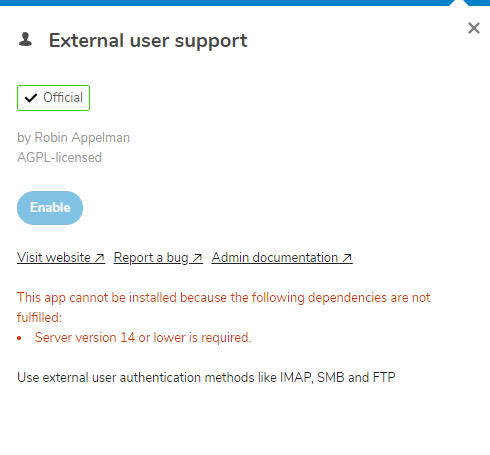Click the red bullet point marker
Viewport: 490px width, 455px height.
click(x=19, y=338)
